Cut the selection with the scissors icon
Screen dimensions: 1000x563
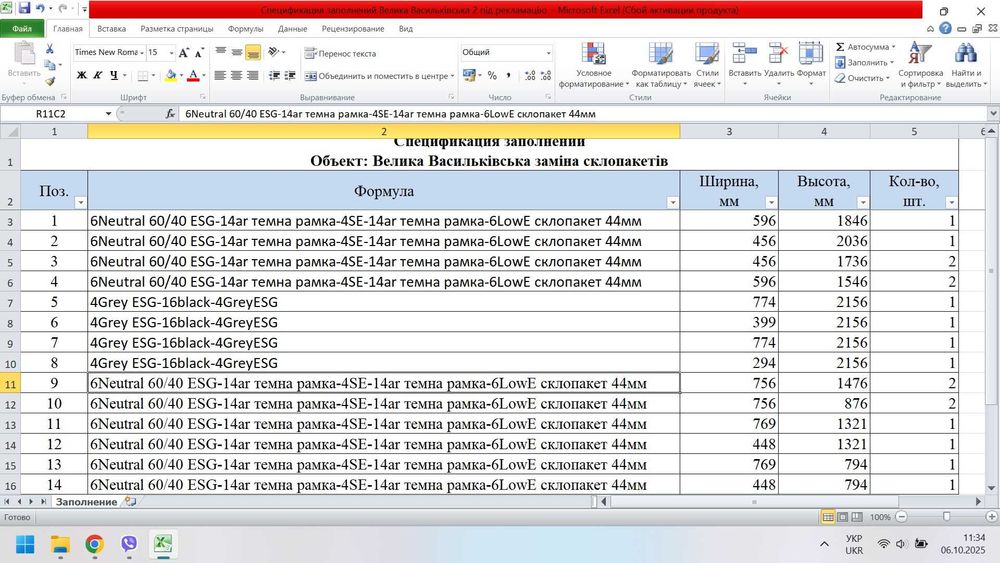click(50, 49)
